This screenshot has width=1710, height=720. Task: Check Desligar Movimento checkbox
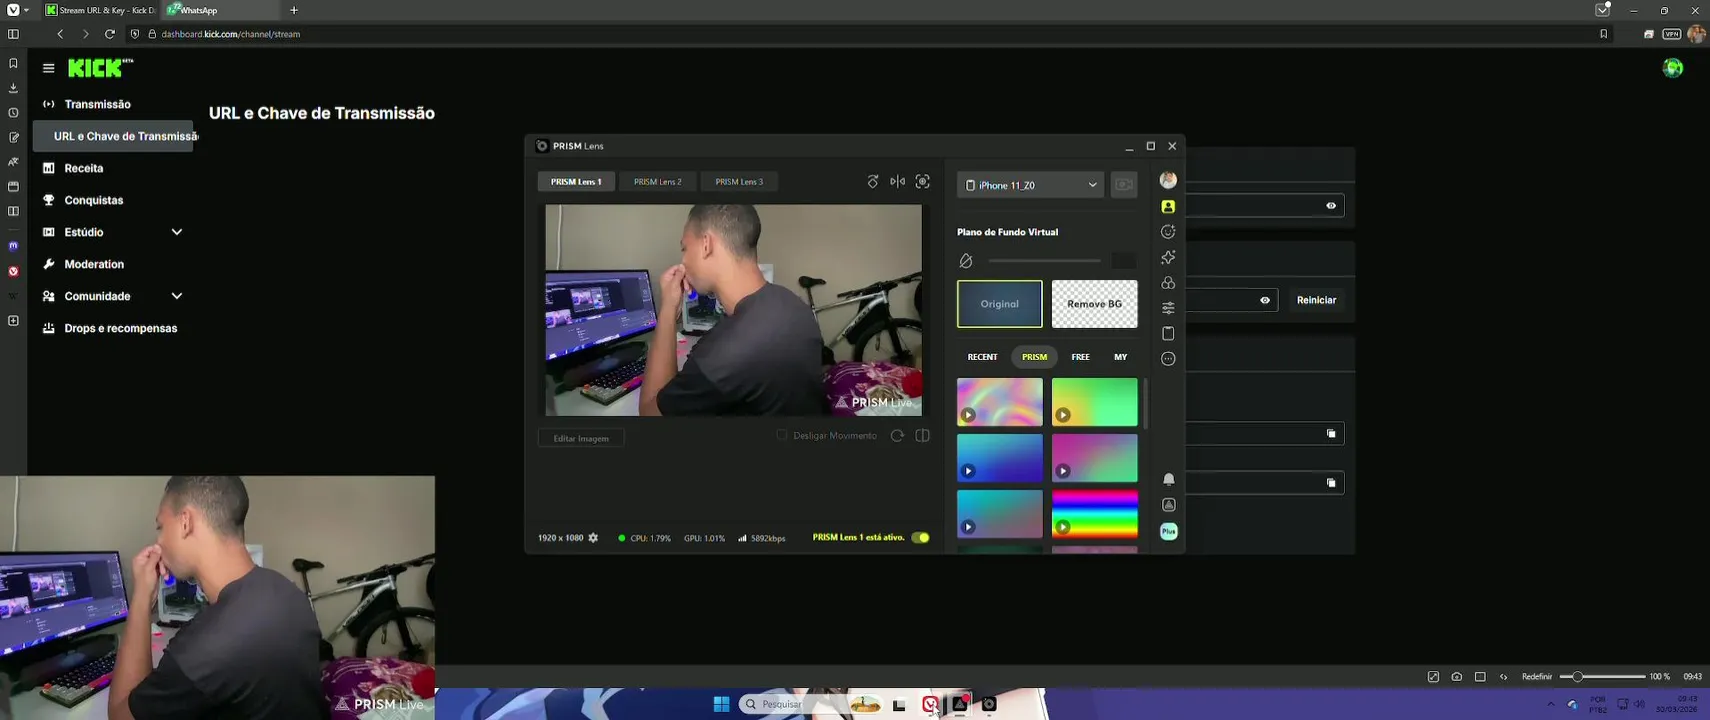(x=782, y=436)
